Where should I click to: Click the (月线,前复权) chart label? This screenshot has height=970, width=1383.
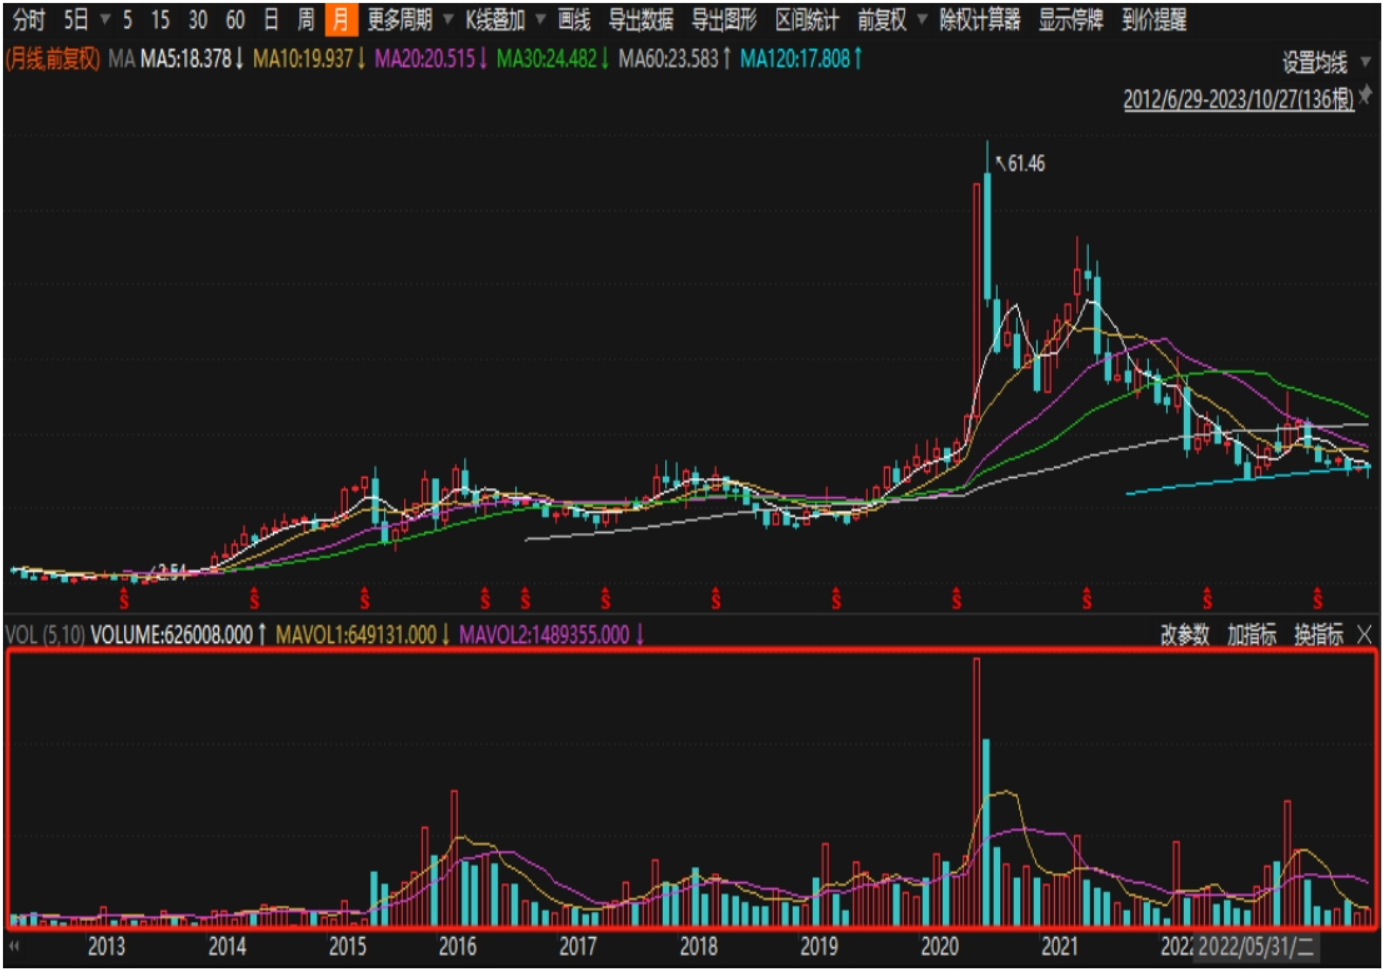[x=53, y=59]
